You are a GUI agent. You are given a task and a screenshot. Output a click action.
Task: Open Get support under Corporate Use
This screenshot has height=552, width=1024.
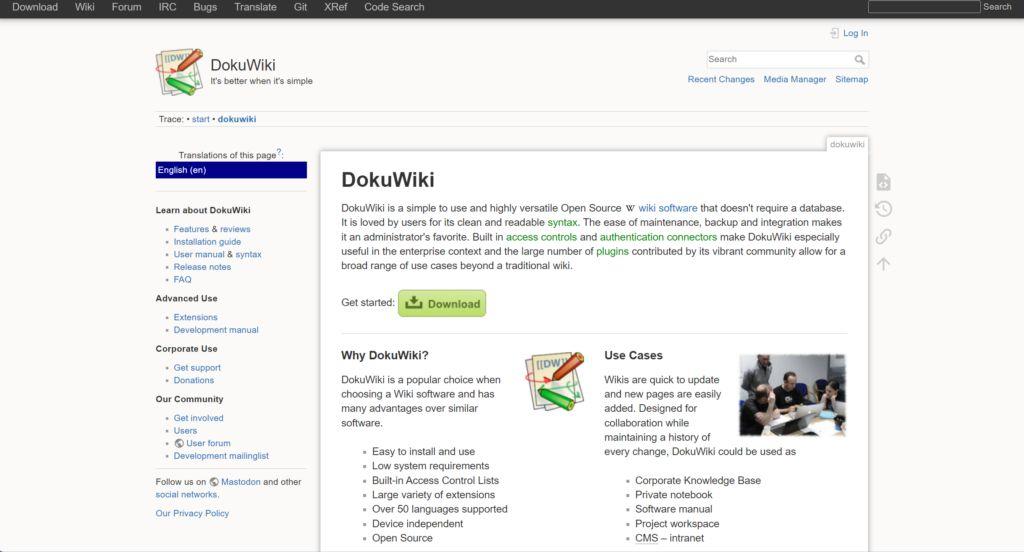pos(197,368)
